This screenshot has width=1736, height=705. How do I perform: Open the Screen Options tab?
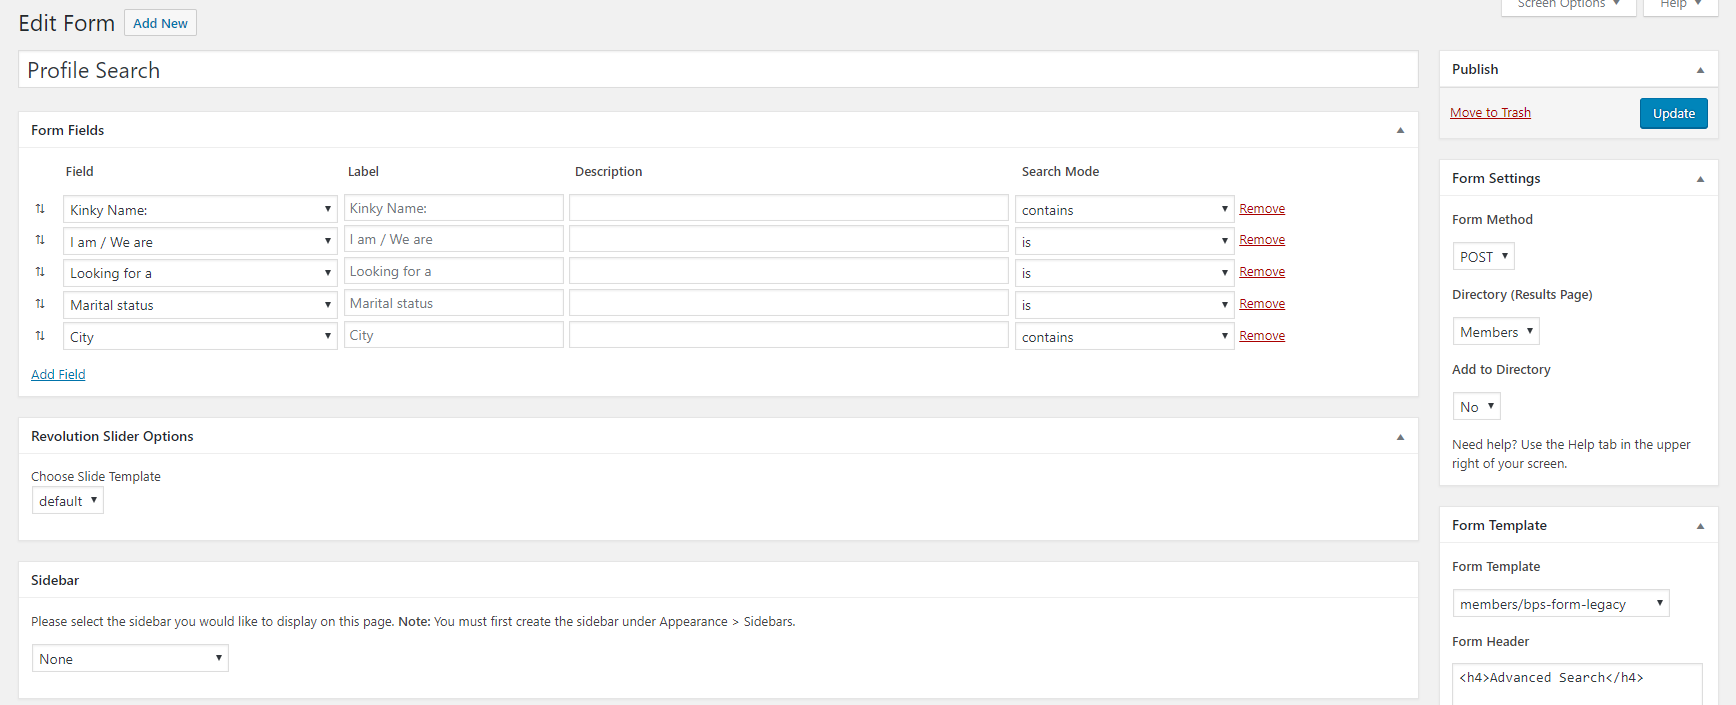[x=1567, y=5]
